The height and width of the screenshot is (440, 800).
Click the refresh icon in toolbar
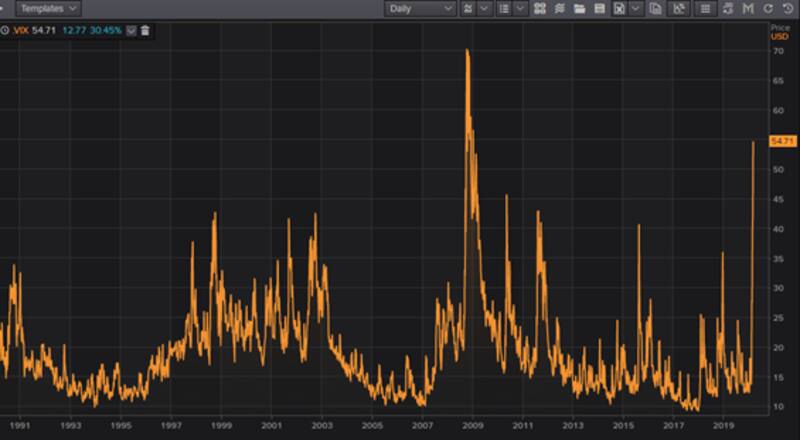pos(768,8)
